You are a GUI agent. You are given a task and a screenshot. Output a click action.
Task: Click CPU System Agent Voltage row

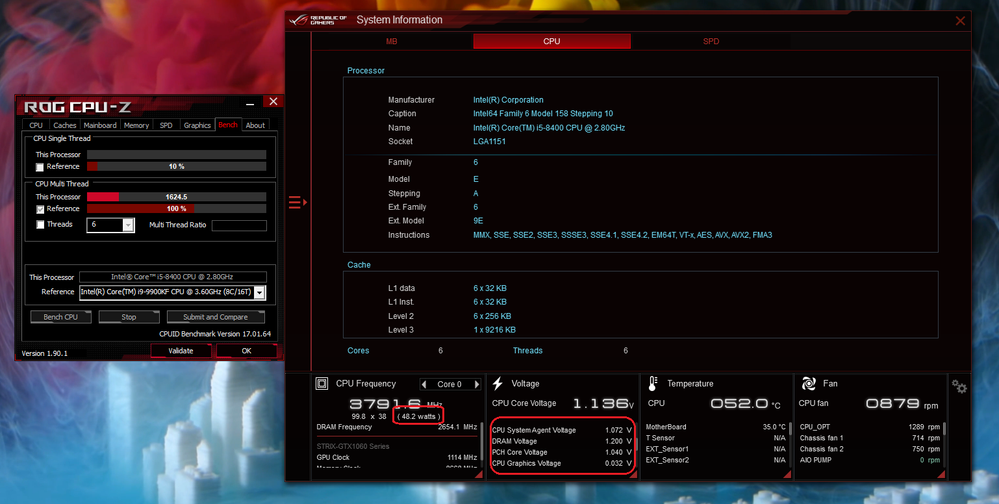pyautogui.click(x=561, y=430)
